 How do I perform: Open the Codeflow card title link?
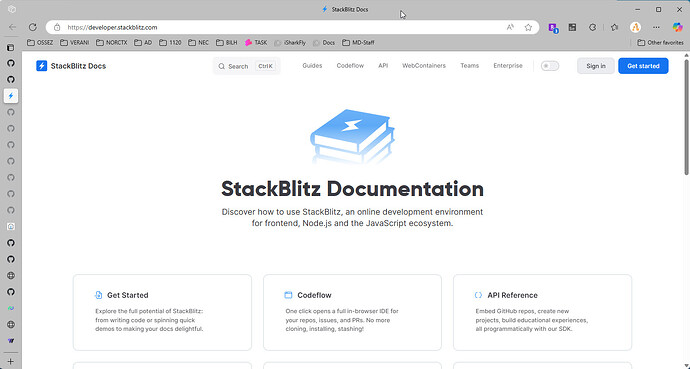[314, 295]
